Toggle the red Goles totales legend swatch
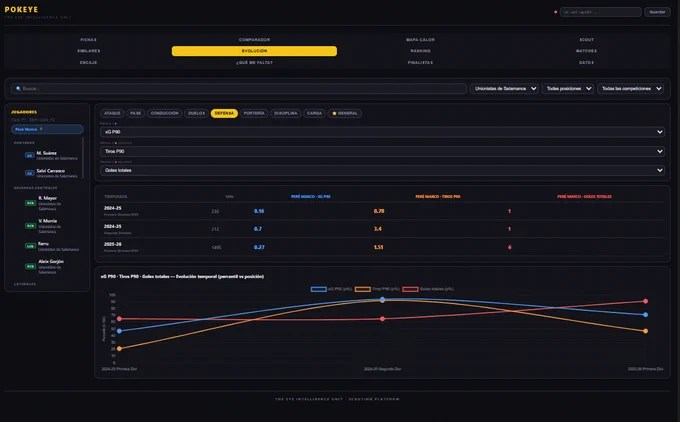 (x=410, y=289)
